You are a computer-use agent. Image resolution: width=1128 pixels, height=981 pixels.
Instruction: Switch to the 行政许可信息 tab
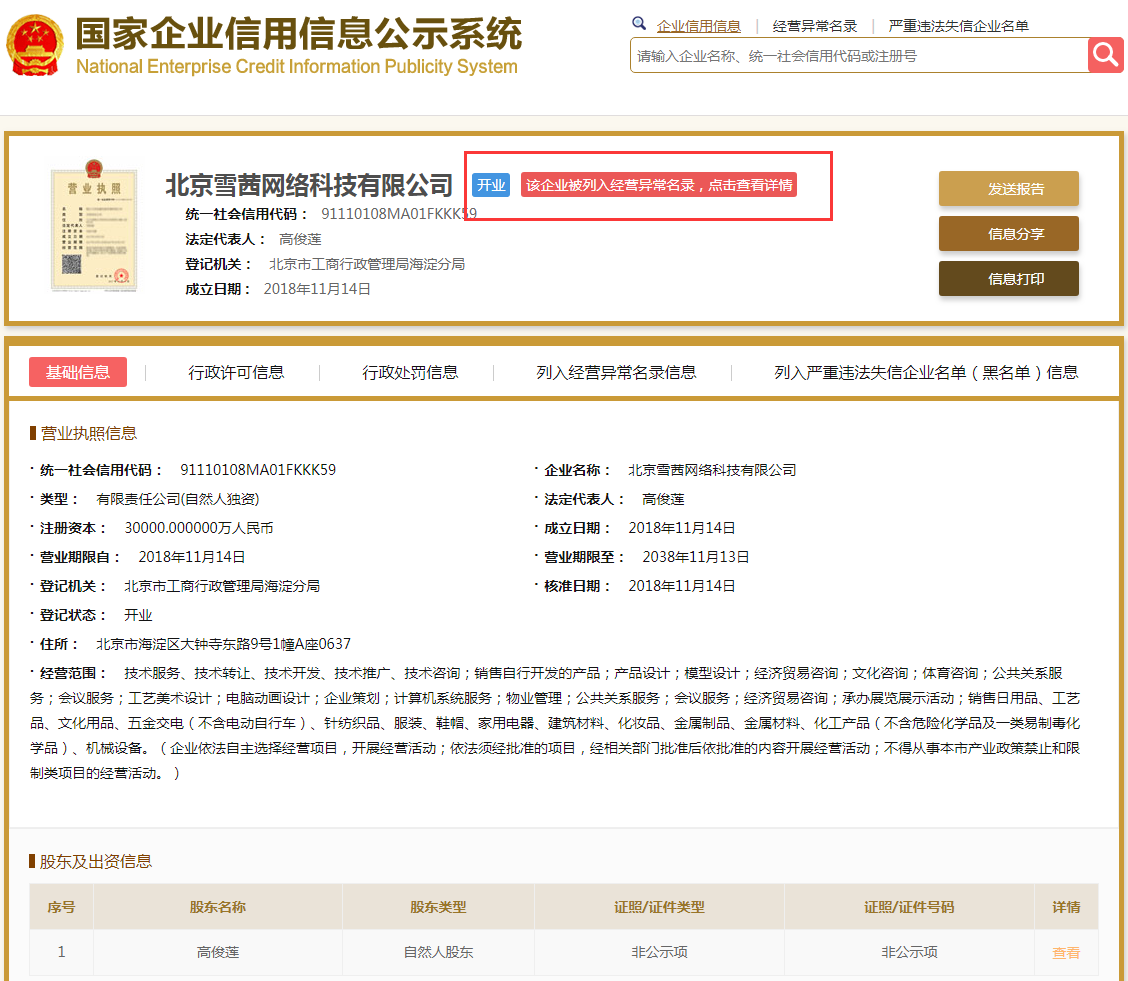point(236,372)
